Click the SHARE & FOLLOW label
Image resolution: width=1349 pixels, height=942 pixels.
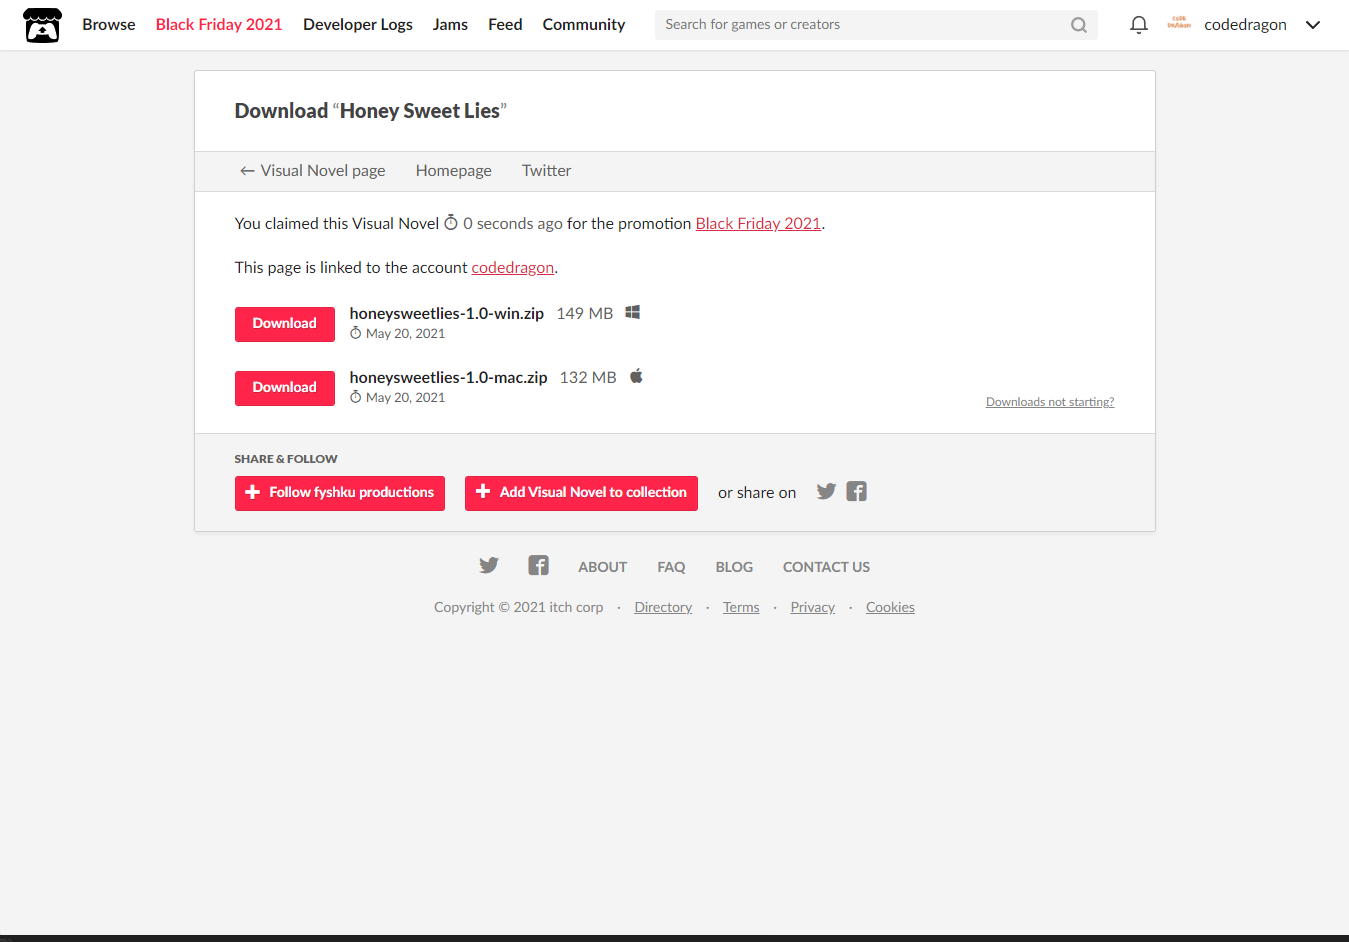tap(286, 459)
